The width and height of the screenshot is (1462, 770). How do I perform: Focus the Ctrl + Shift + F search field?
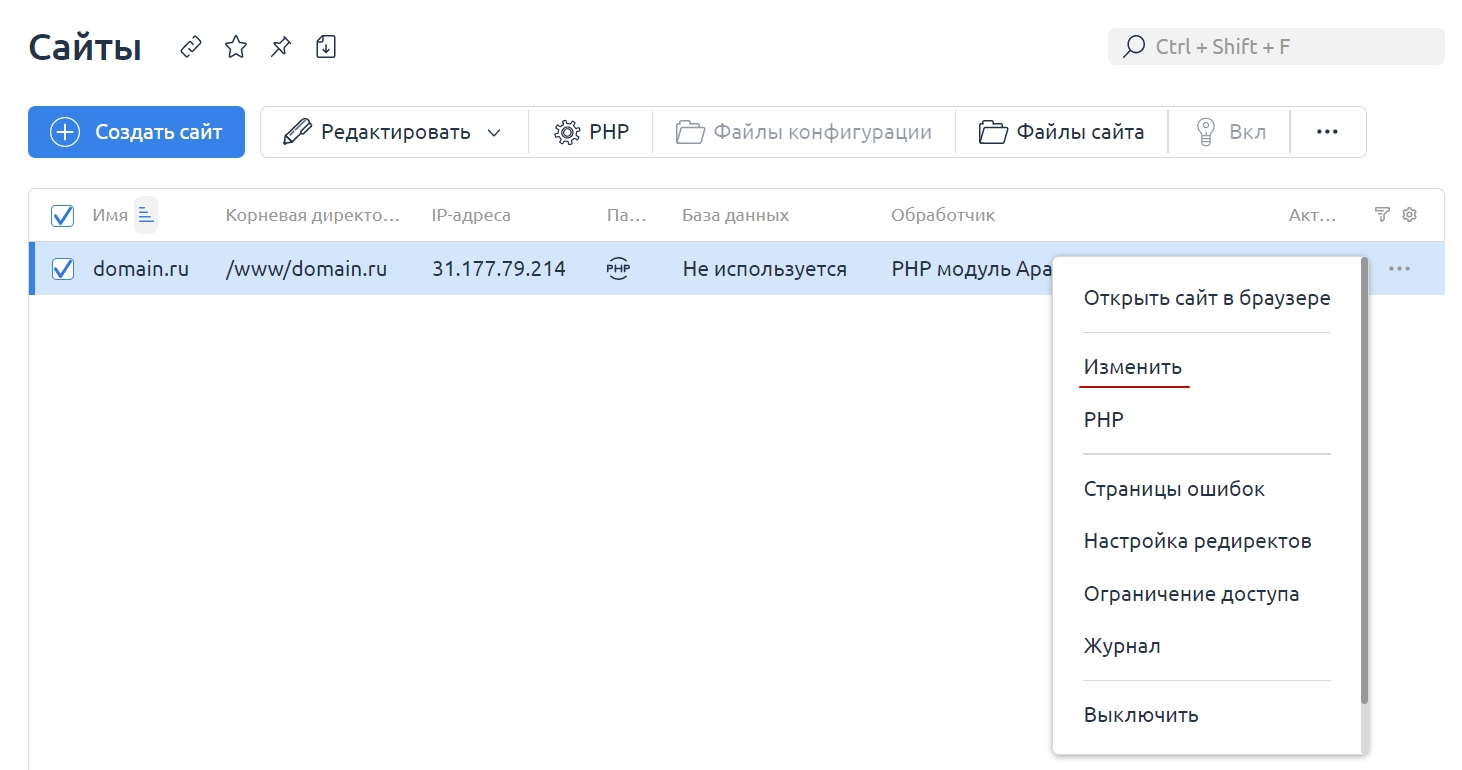(1276, 47)
